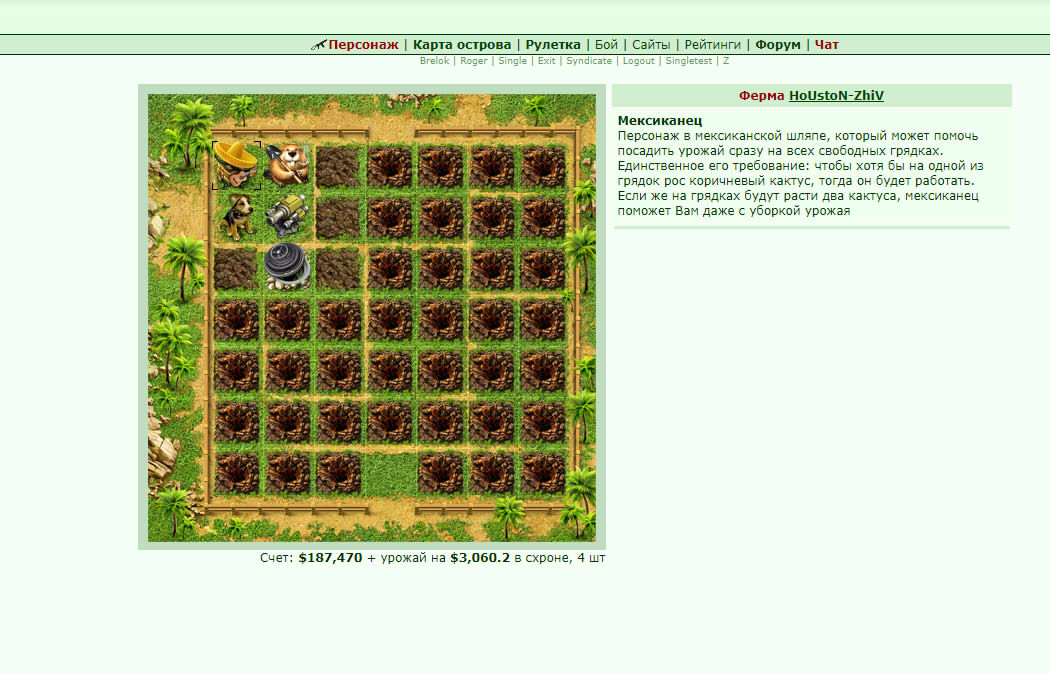The height and width of the screenshot is (674, 1050).
Task: Select the plowed soil plot below the dog
Action: coord(236,268)
